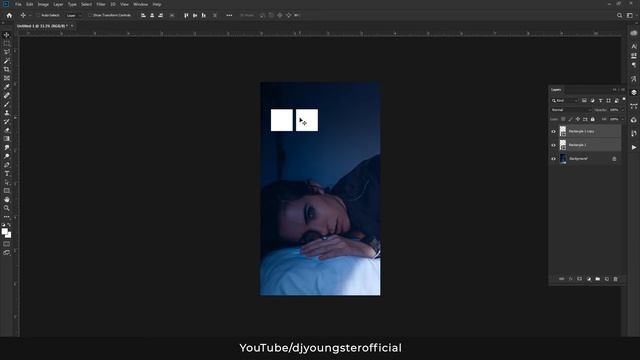The image size is (640, 360).
Task: Open the options bar three-dots more menu
Action: pyautogui.click(x=229, y=16)
